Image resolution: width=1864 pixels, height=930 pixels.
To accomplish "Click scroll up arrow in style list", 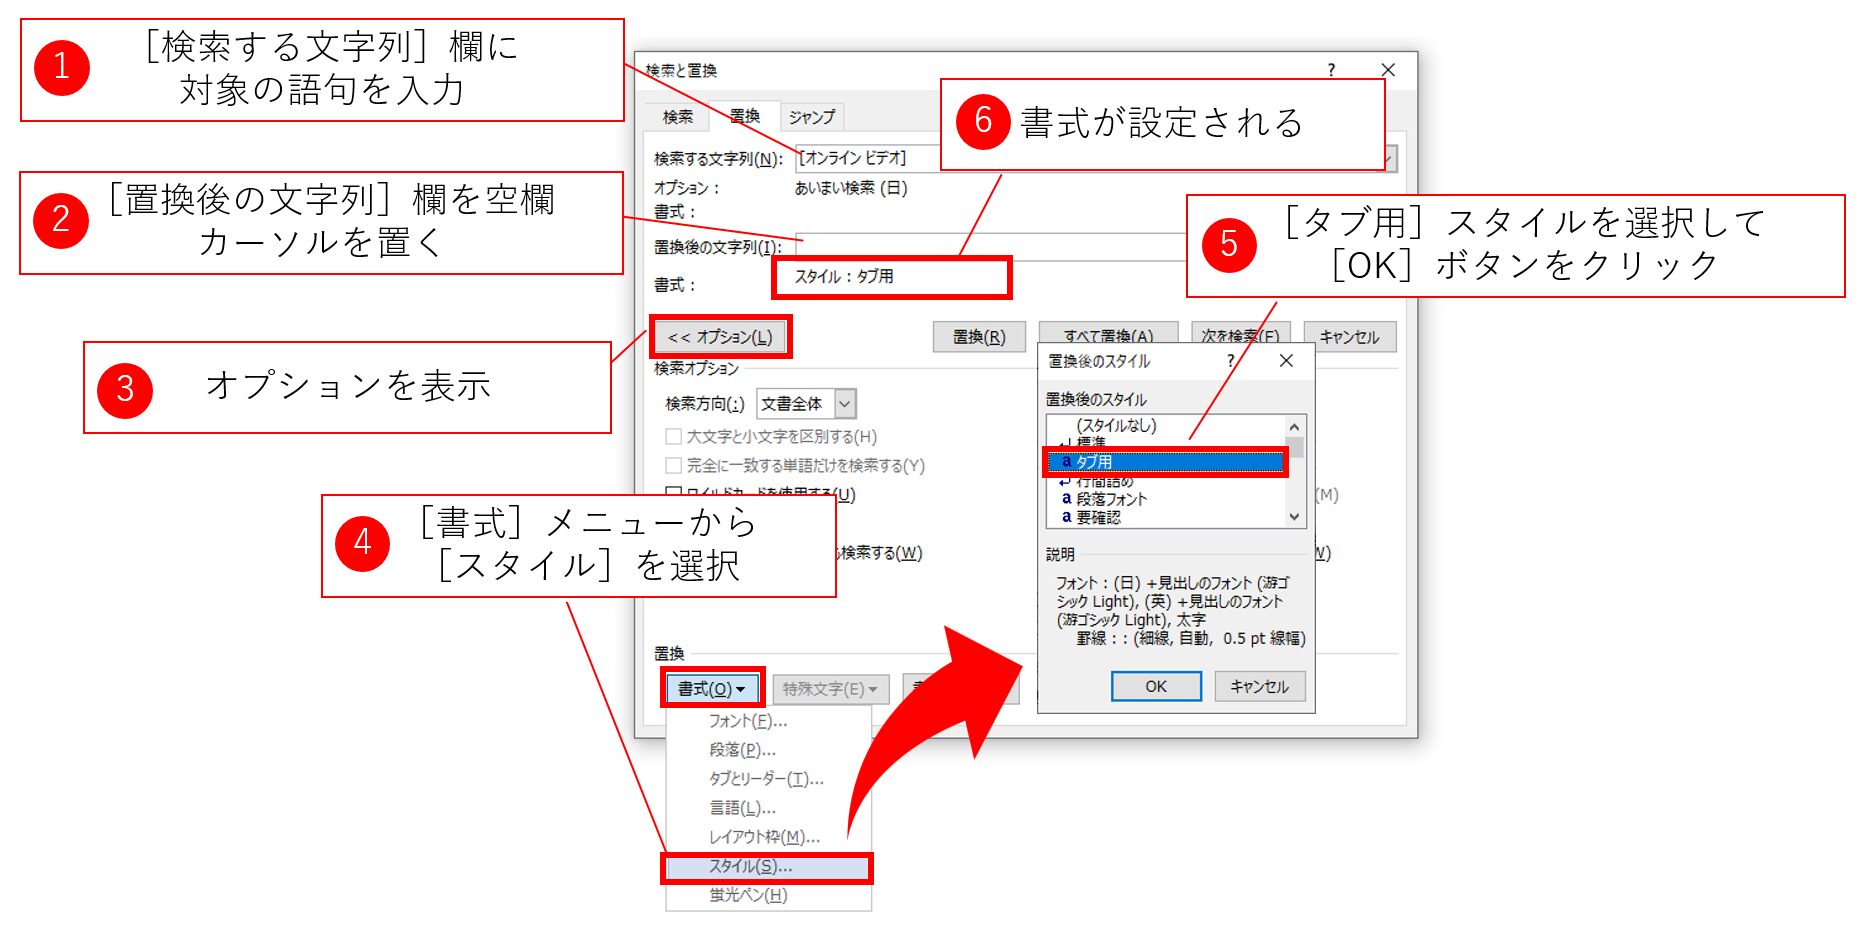I will click(x=1294, y=427).
